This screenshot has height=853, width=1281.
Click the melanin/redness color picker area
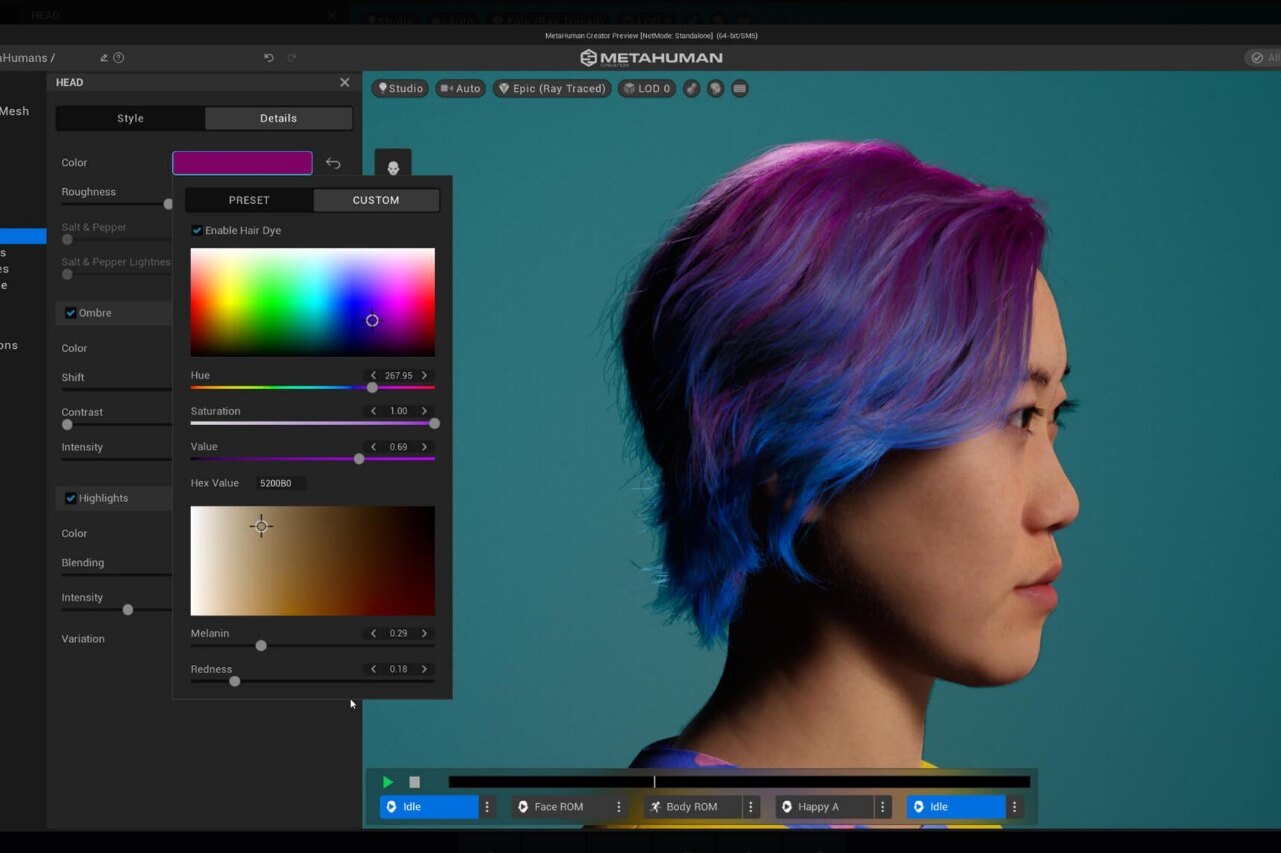313,561
